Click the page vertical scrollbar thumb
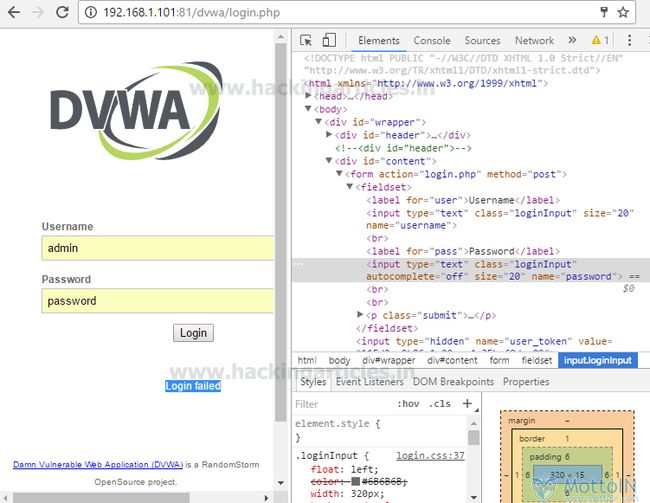 281,232
